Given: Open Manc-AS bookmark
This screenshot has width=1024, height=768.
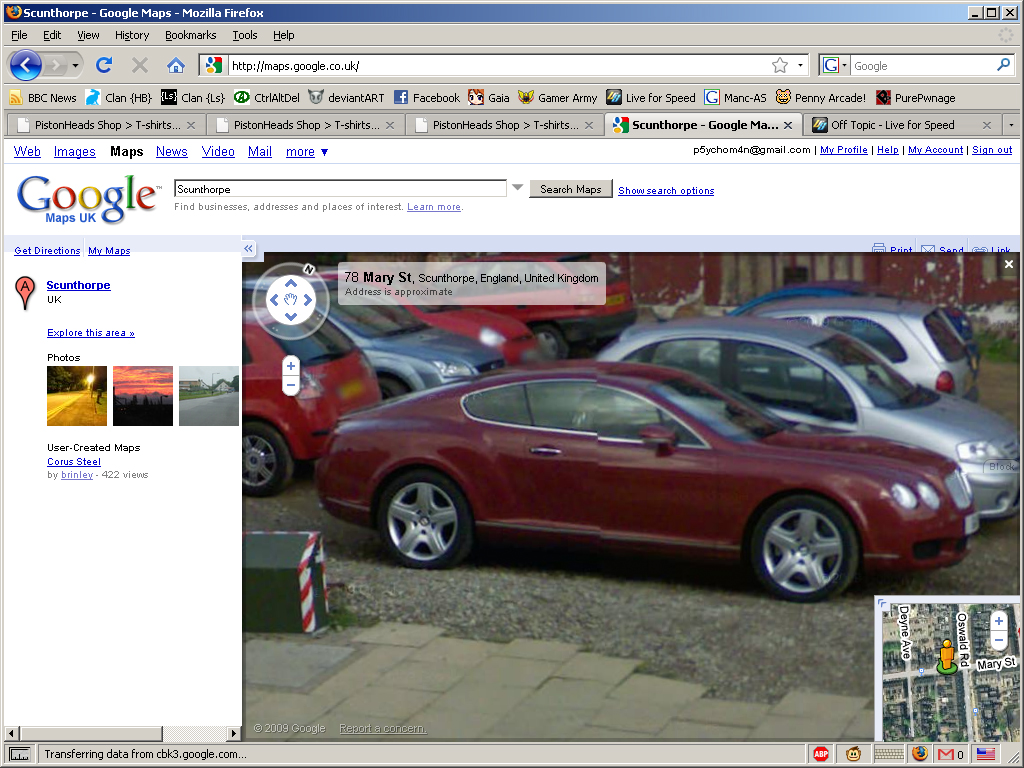Looking at the screenshot, I should point(735,98).
